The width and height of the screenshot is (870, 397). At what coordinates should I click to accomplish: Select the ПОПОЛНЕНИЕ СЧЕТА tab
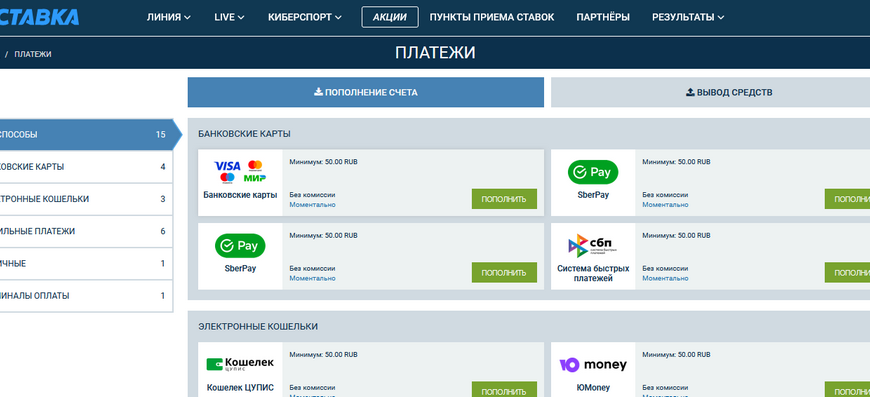tap(366, 92)
